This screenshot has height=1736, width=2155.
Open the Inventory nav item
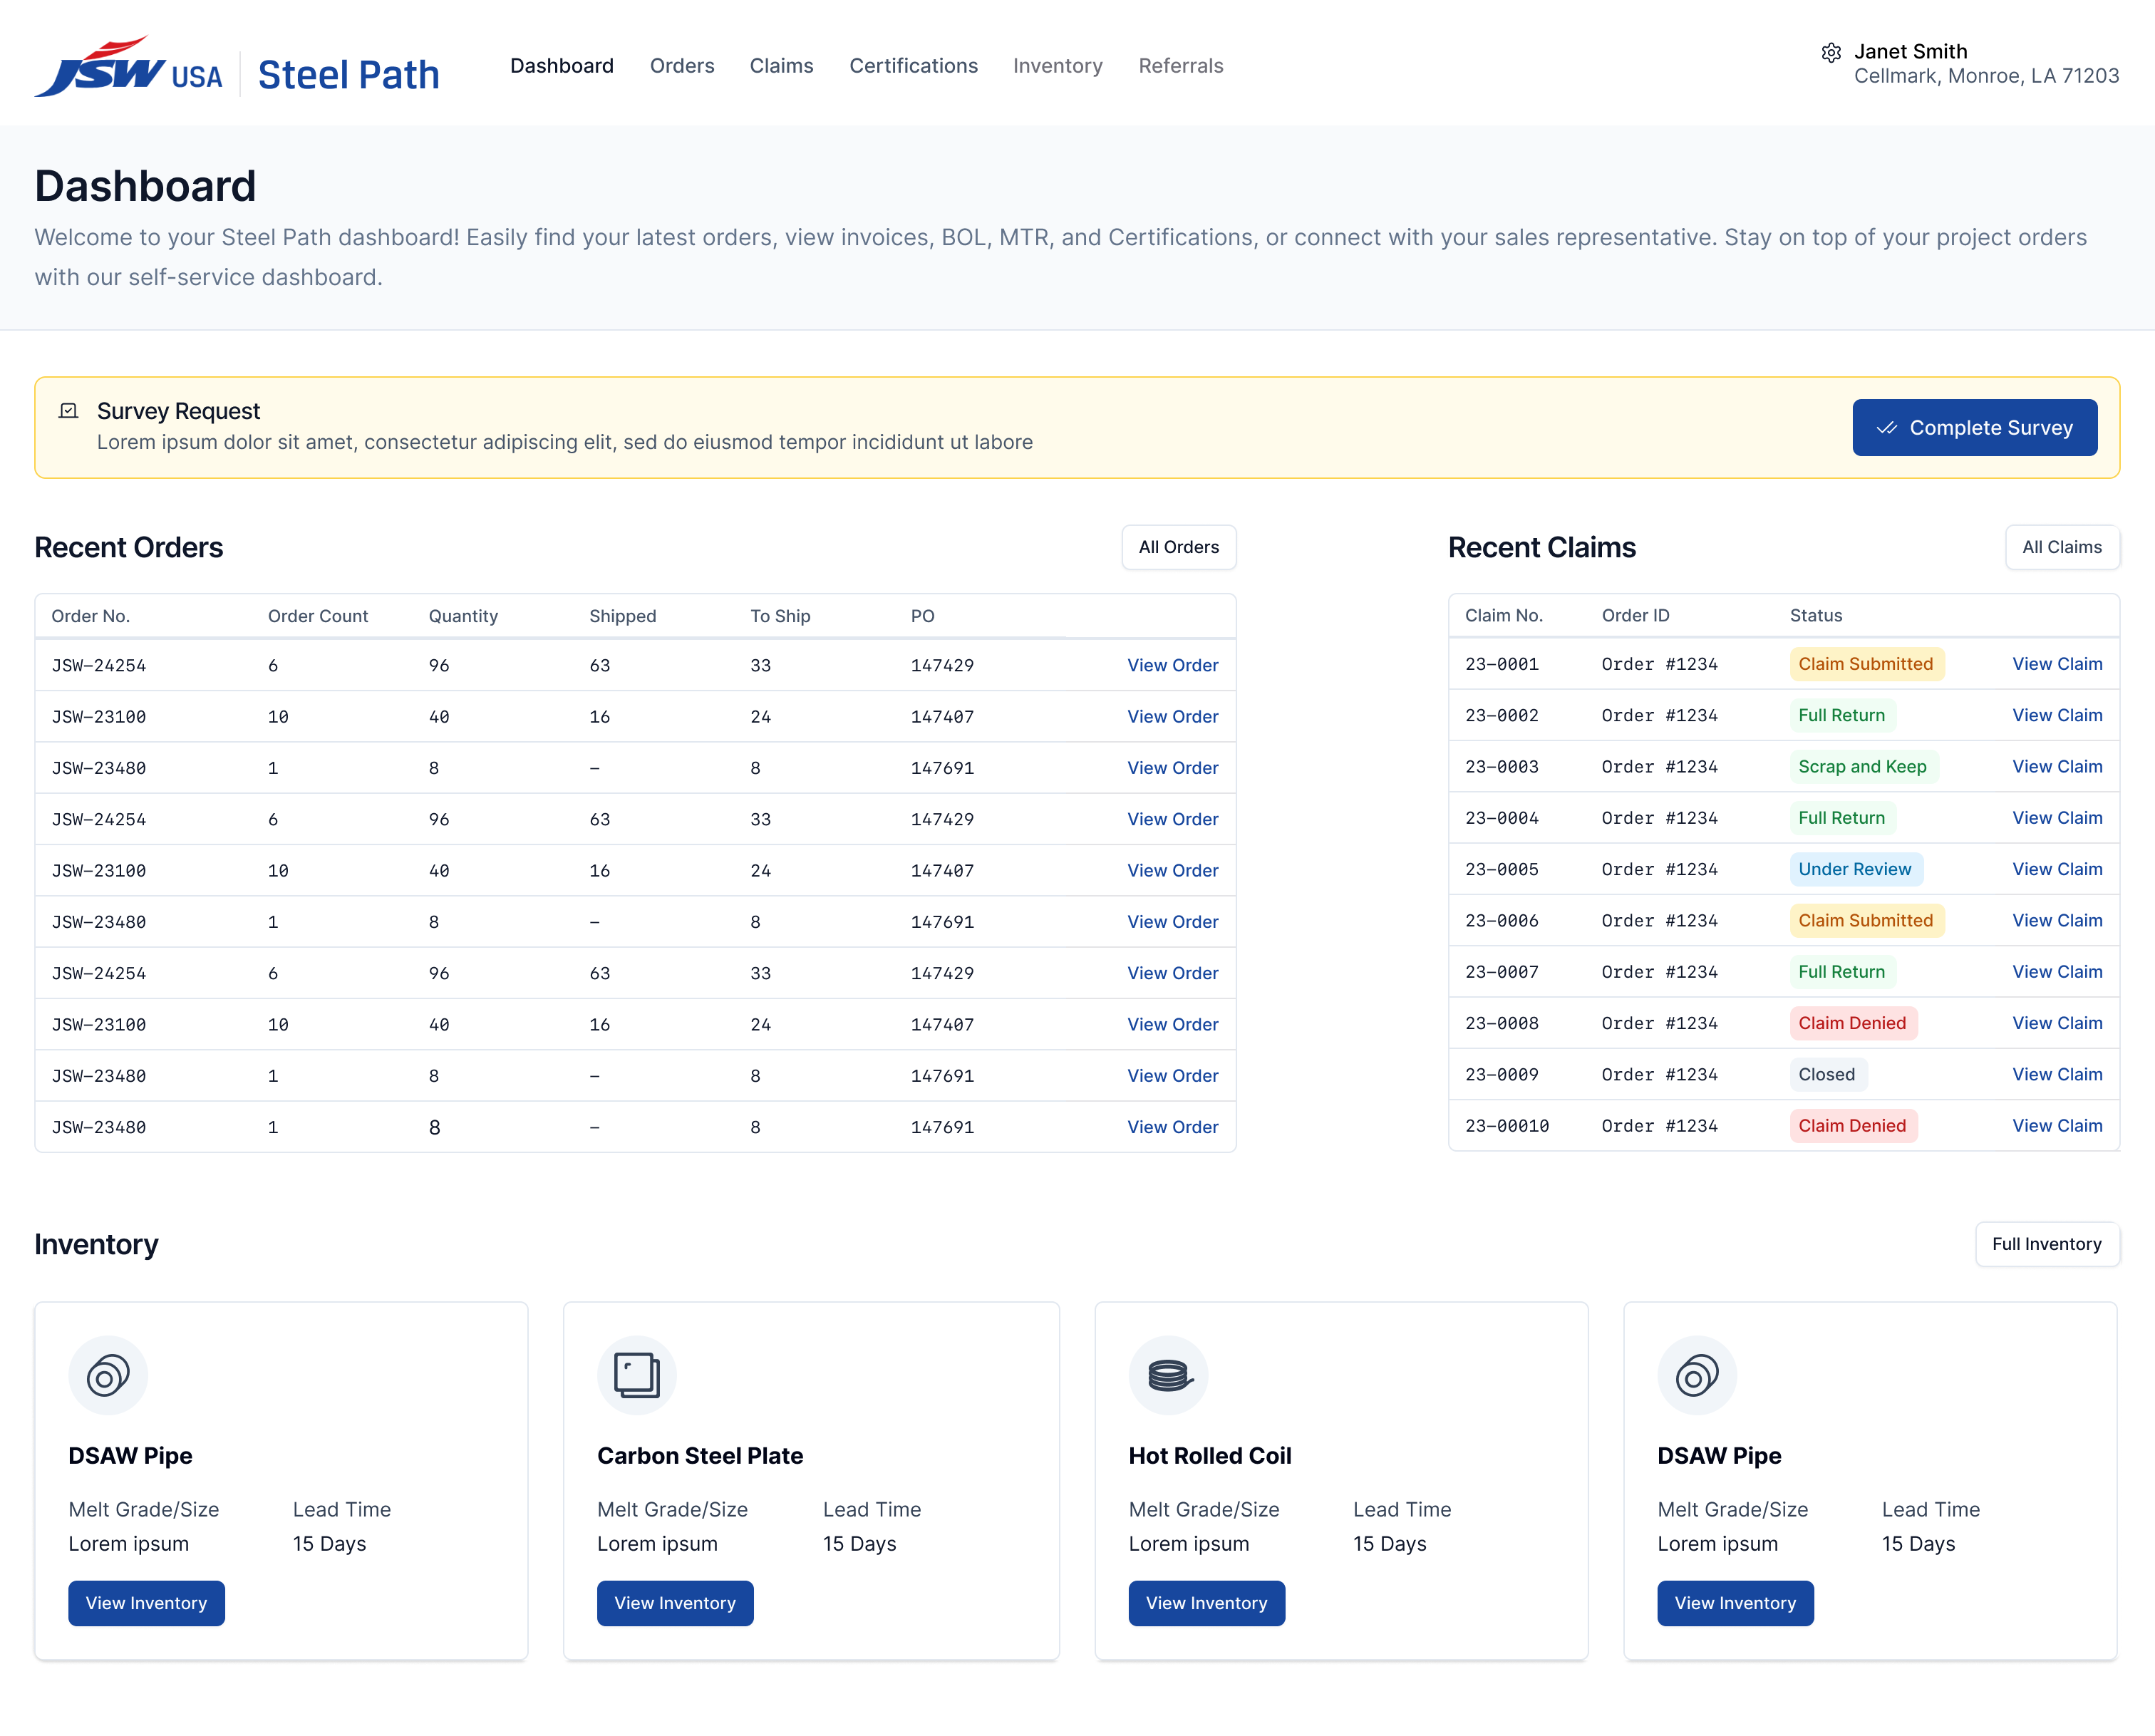coord(1058,66)
